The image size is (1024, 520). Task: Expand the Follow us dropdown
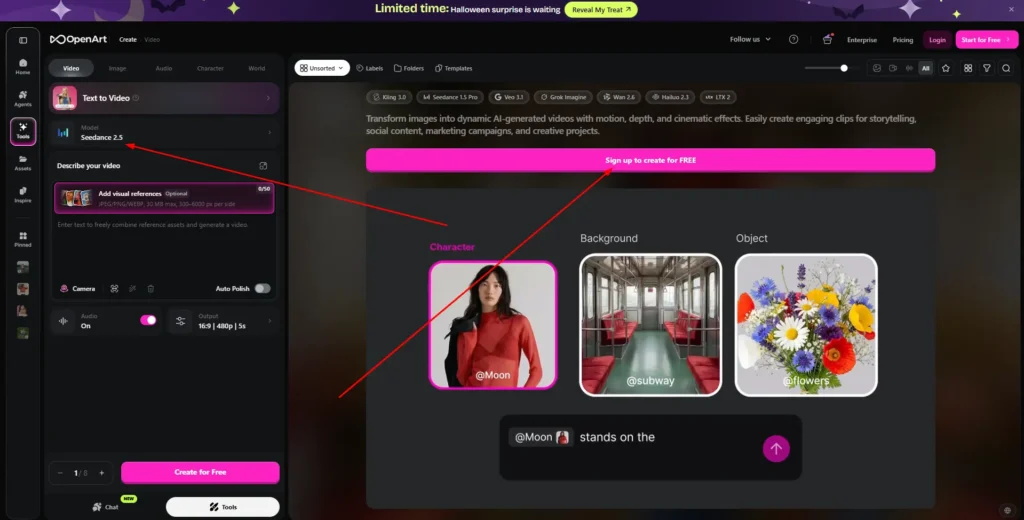pyautogui.click(x=750, y=39)
